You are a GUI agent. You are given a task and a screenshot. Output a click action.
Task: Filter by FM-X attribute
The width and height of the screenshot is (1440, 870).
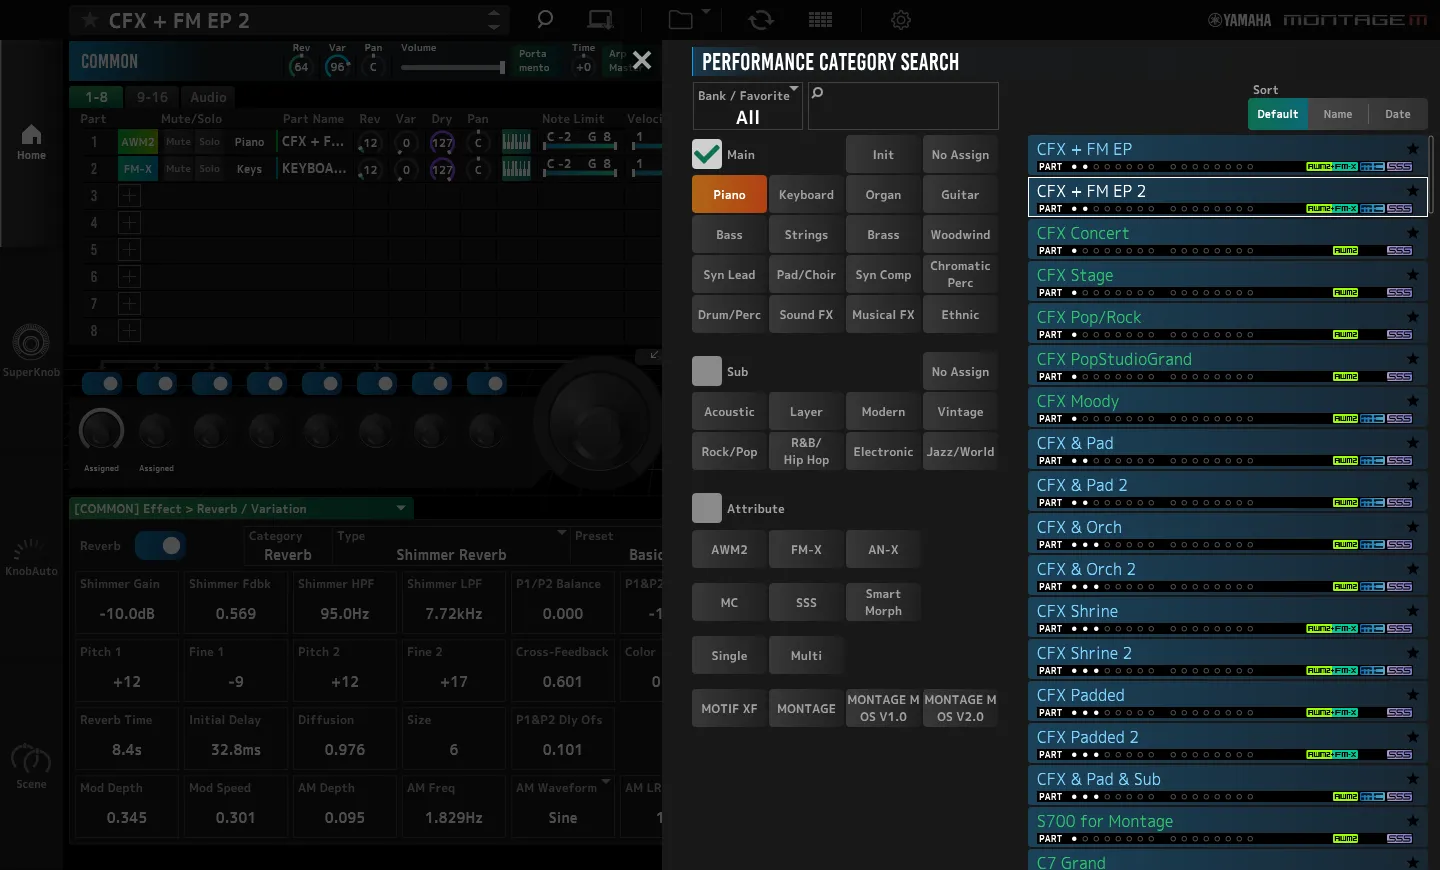pos(806,549)
